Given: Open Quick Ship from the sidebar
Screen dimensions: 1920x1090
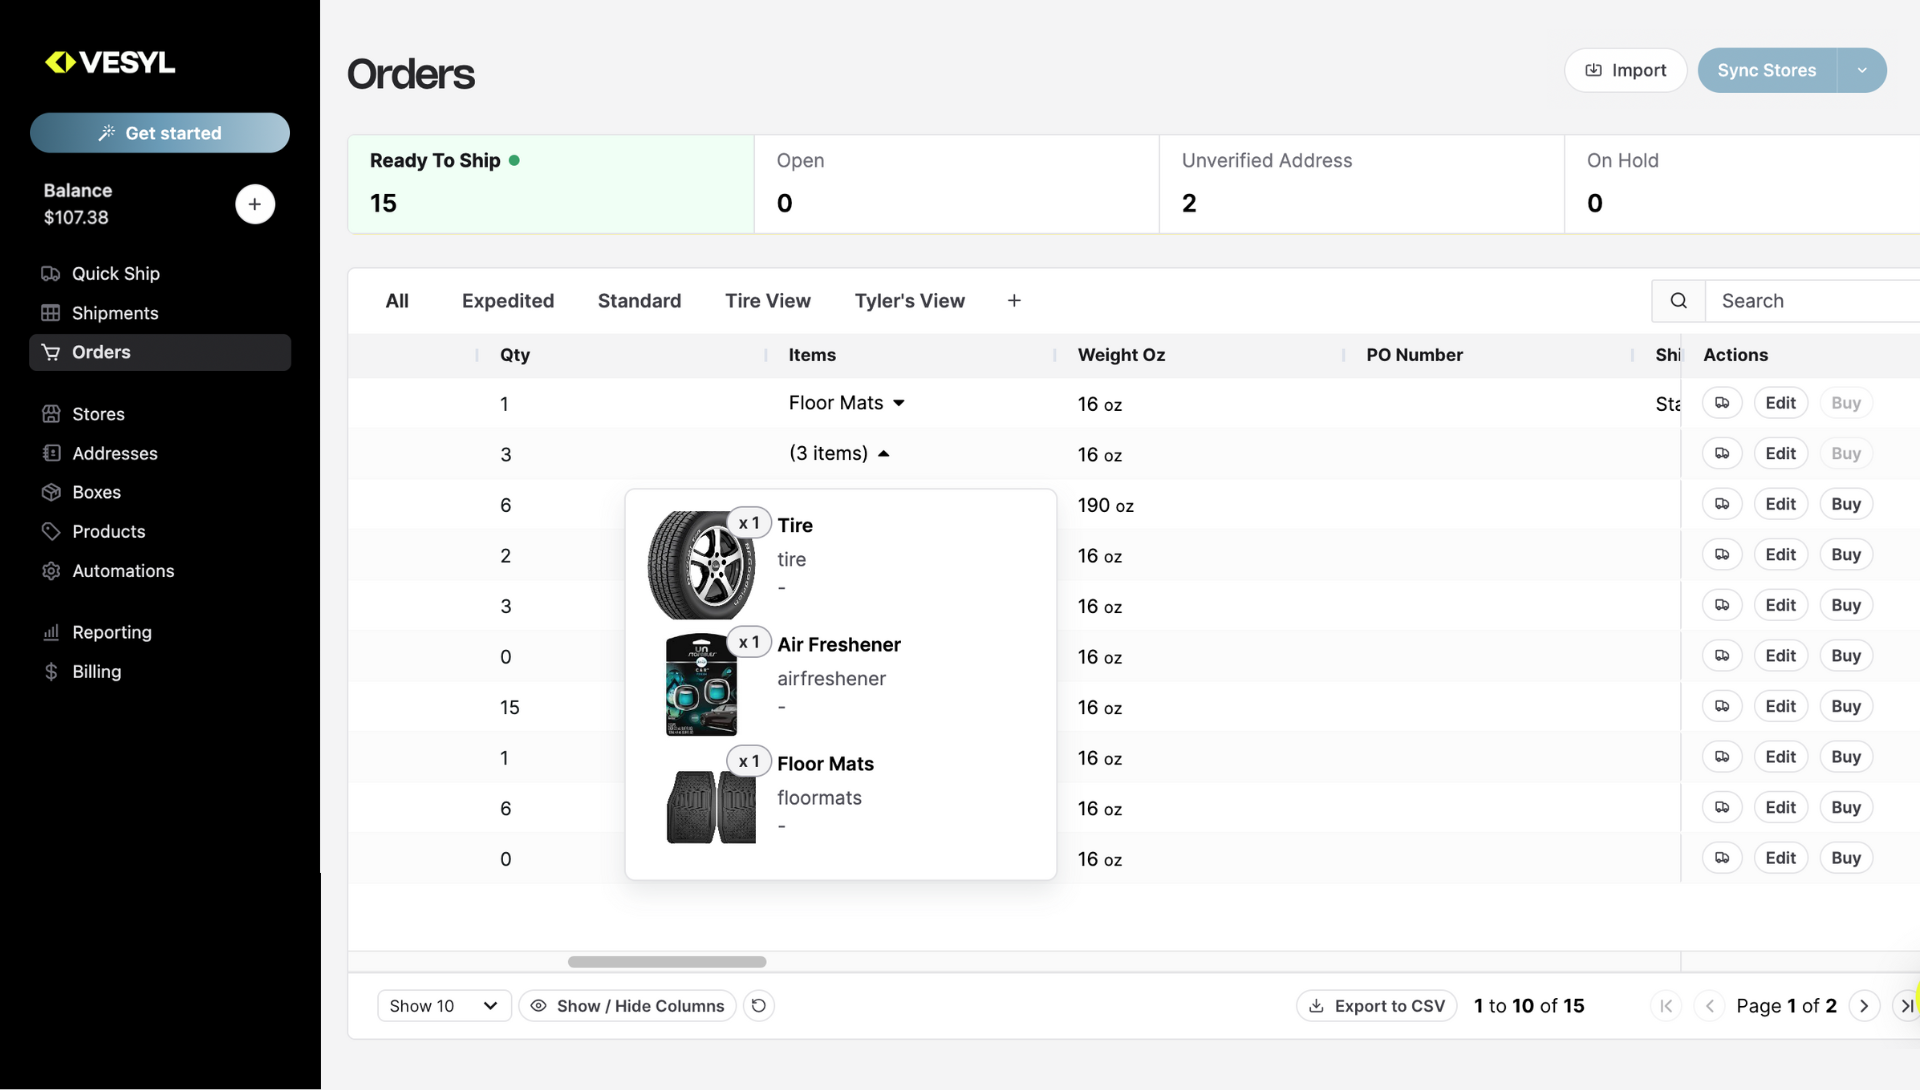Looking at the screenshot, I should click(x=115, y=274).
